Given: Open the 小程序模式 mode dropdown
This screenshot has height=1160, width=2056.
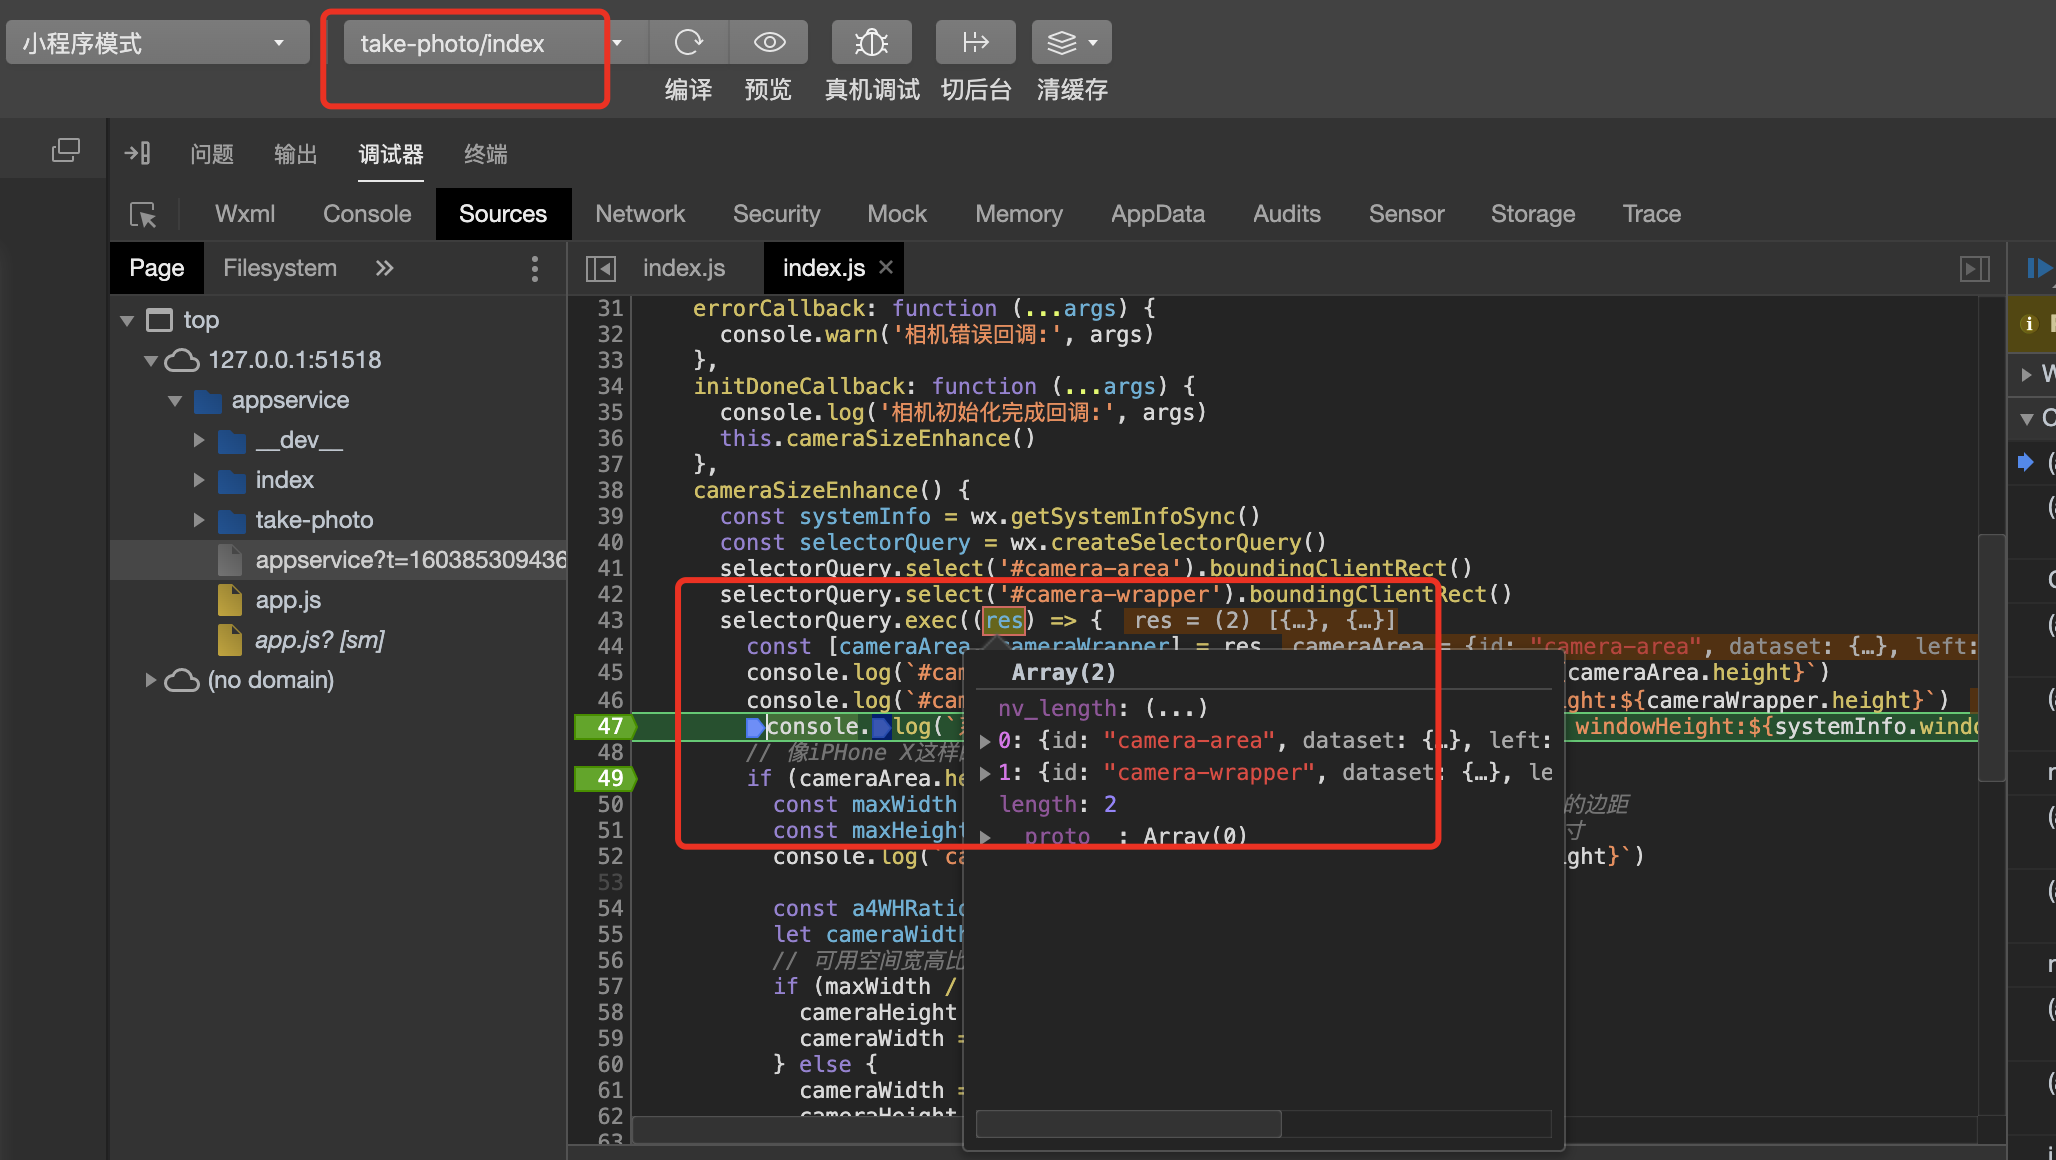Looking at the screenshot, I should (157, 43).
